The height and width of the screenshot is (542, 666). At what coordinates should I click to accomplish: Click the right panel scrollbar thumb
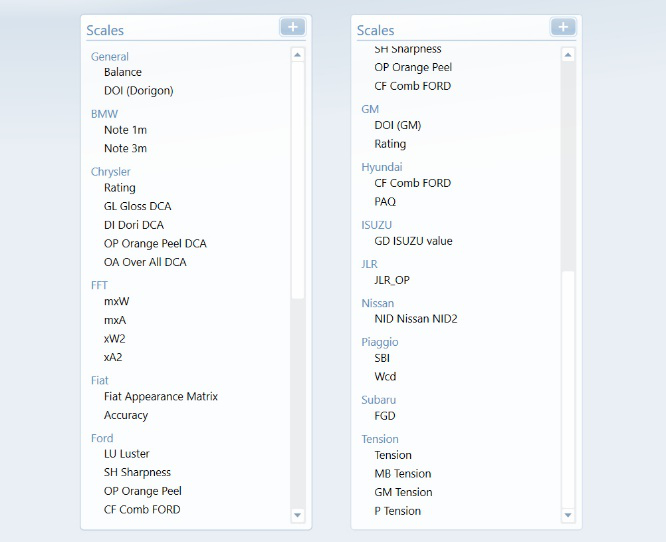click(x=568, y=389)
